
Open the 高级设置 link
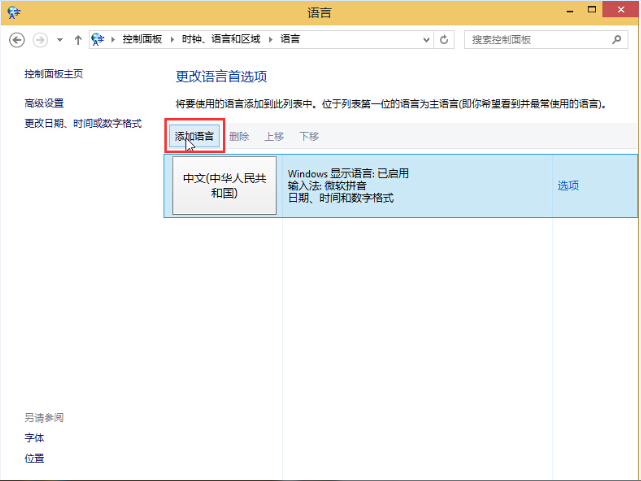pyautogui.click(x=44, y=103)
